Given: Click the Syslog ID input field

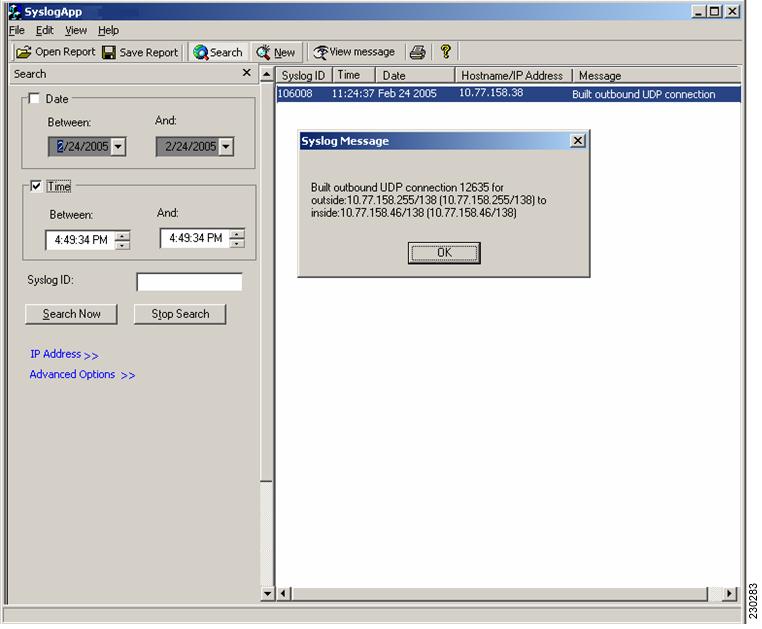Looking at the screenshot, I should point(189,282).
